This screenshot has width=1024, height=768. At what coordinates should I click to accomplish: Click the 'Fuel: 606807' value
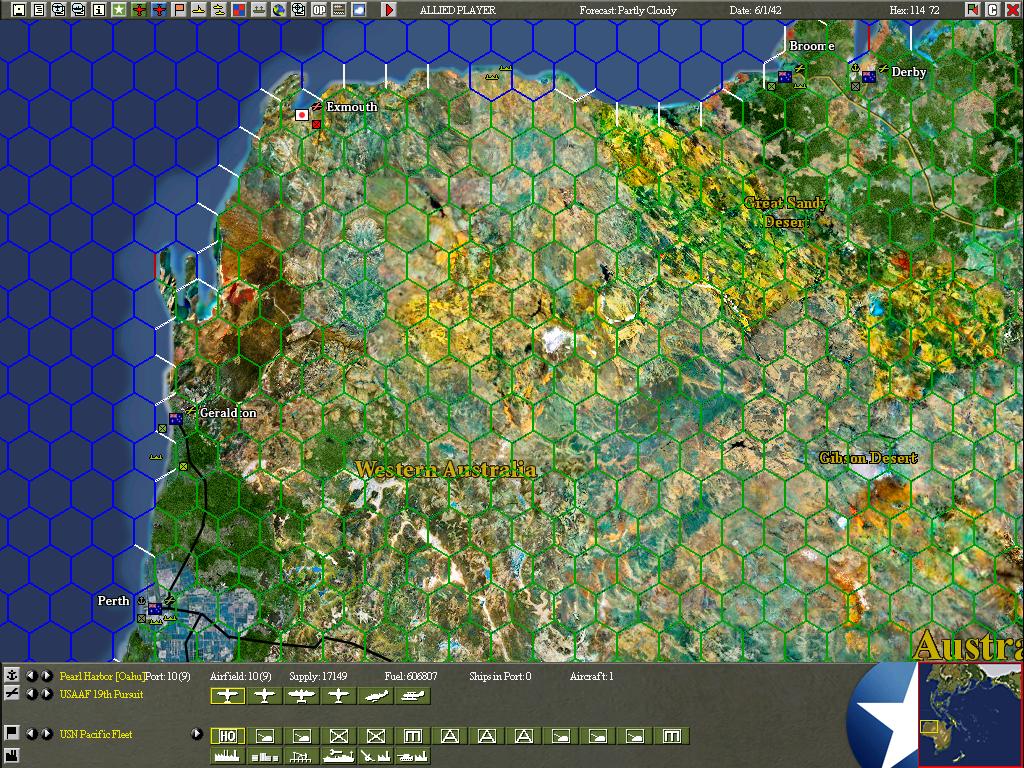411,676
